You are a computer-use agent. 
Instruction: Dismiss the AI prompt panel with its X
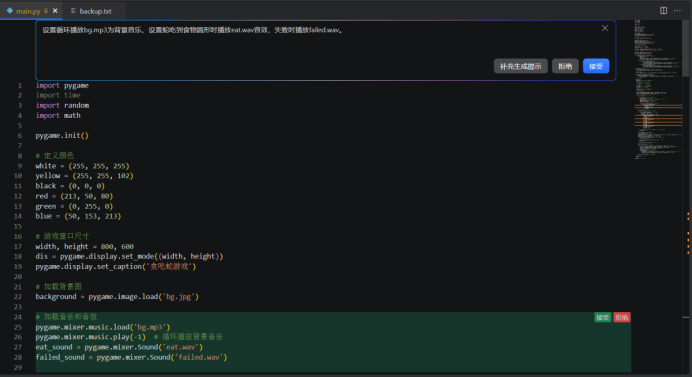coord(605,28)
